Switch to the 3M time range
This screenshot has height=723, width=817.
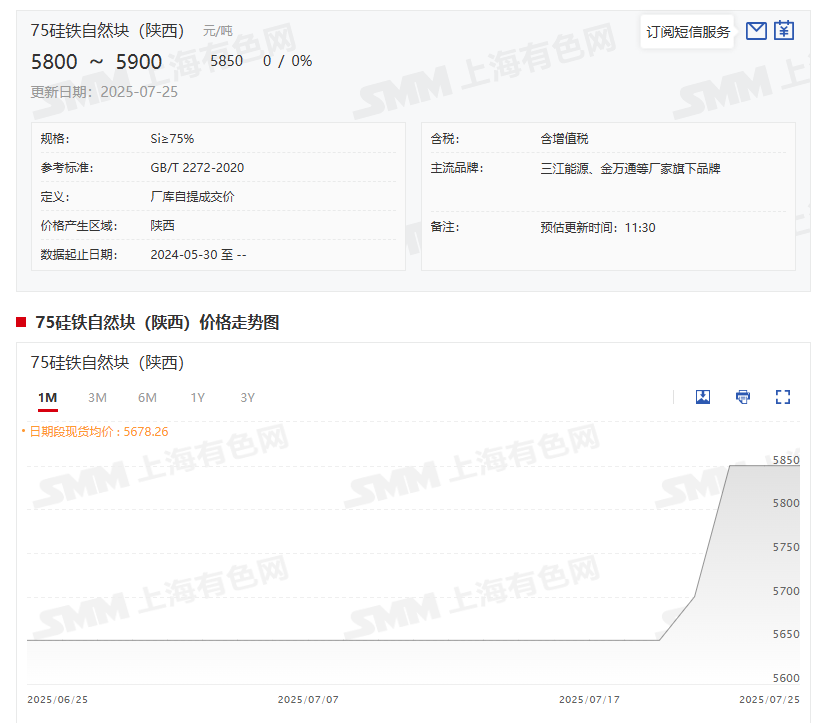(97, 398)
